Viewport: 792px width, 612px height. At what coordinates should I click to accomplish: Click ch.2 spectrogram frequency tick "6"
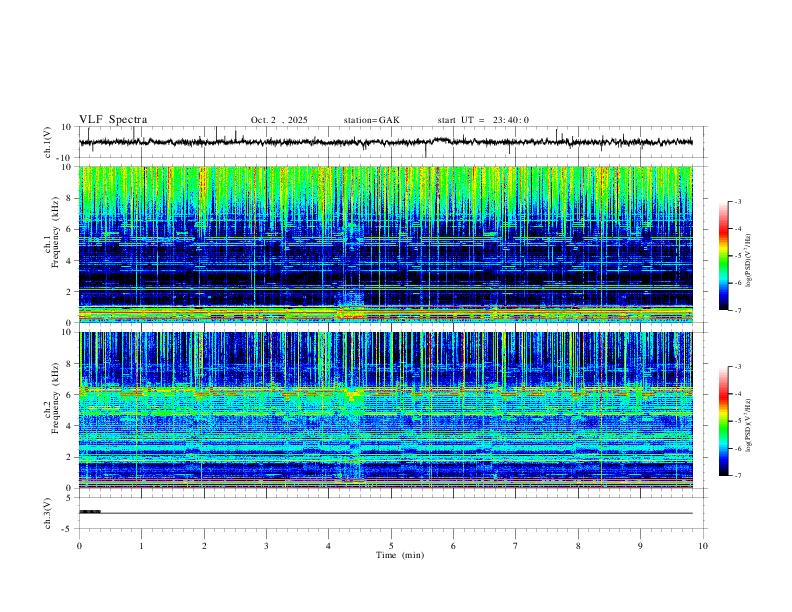tap(69, 395)
